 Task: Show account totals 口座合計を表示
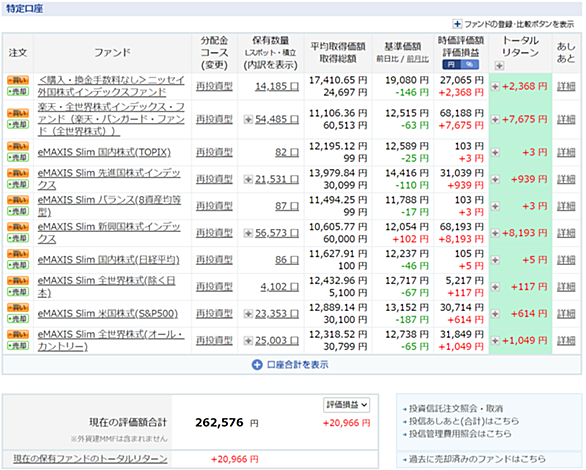[290, 365]
